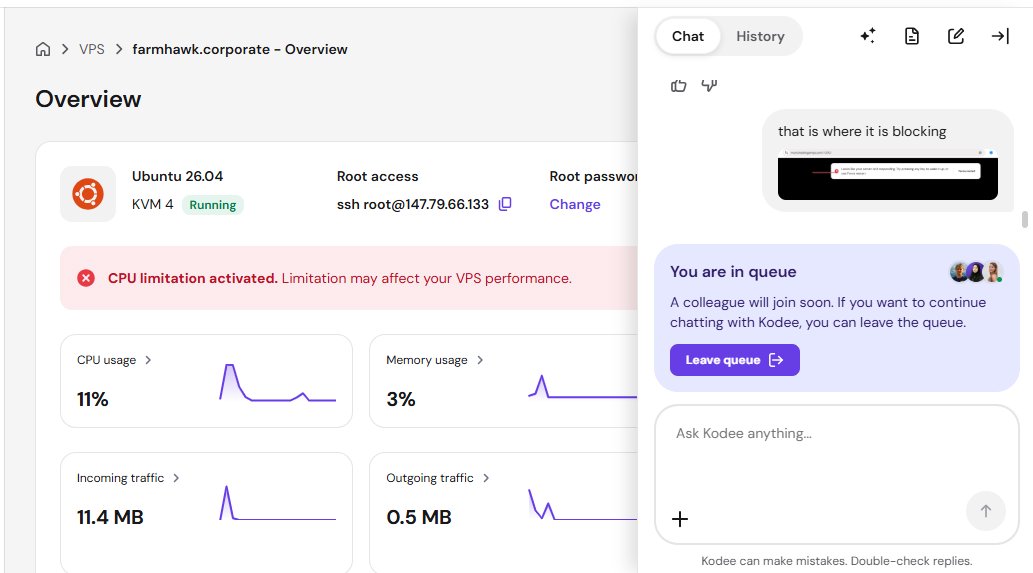1033x573 pixels.
Task: Click the KVM 4 plan label
Action: pos(152,204)
